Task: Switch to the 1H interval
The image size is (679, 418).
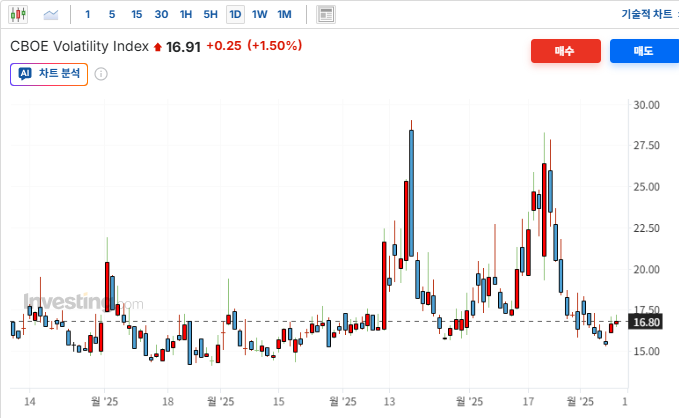Action: 186,14
